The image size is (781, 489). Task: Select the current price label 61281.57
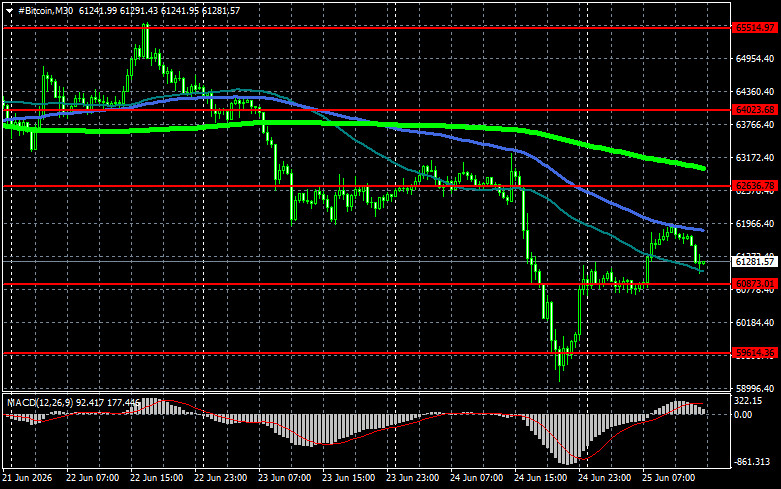click(x=755, y=261)
